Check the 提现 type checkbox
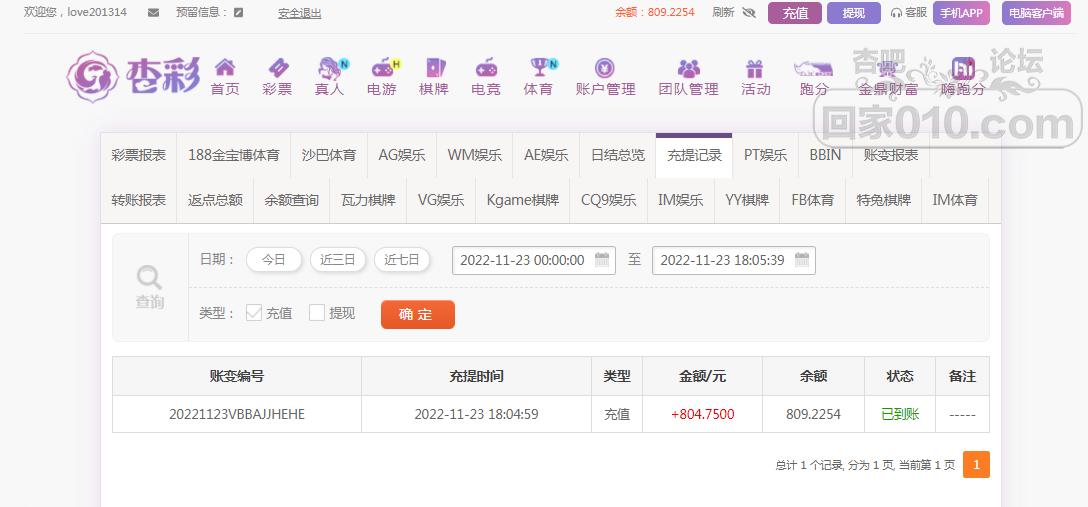 click(x=316, y=313)
